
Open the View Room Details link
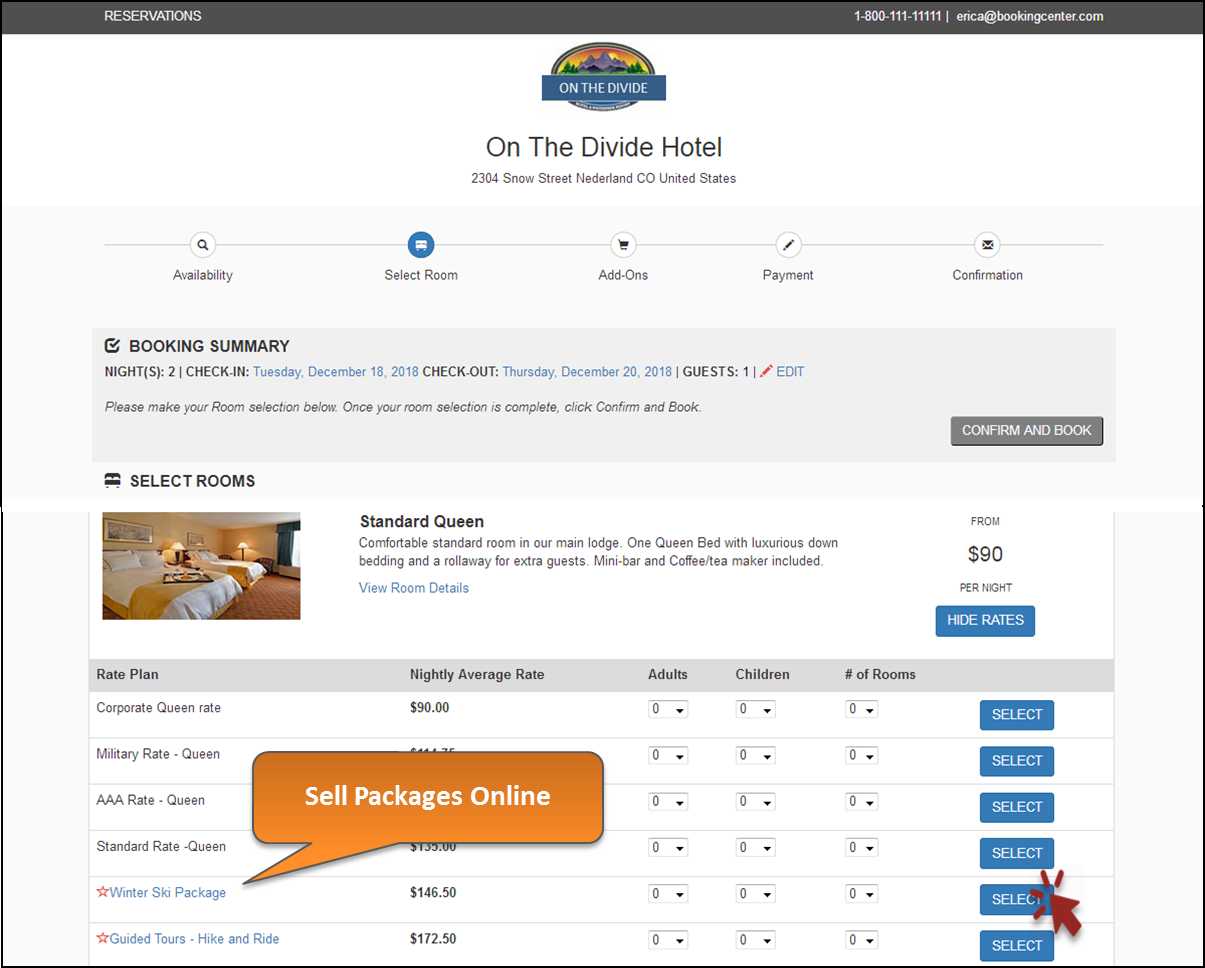pyautogui.click(x=414, y=588)
